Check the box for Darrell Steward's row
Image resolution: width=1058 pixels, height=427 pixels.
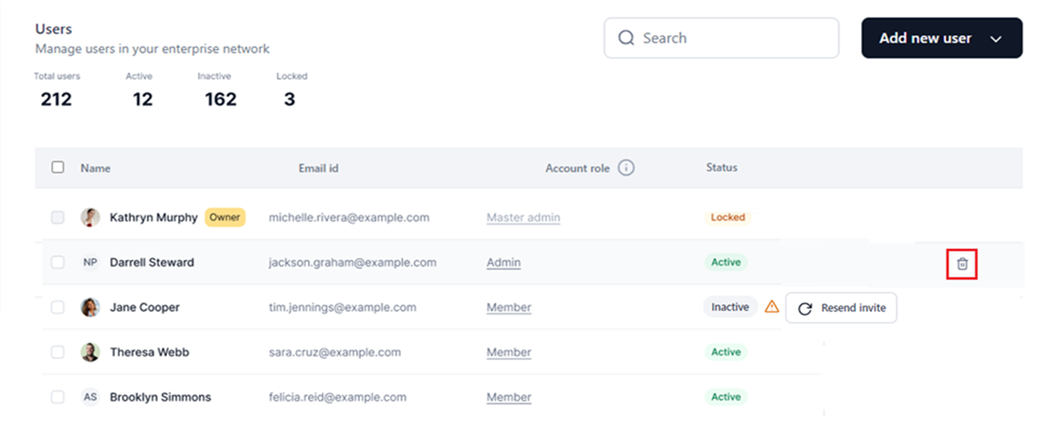pyautogui.click(x=58, y=263)
